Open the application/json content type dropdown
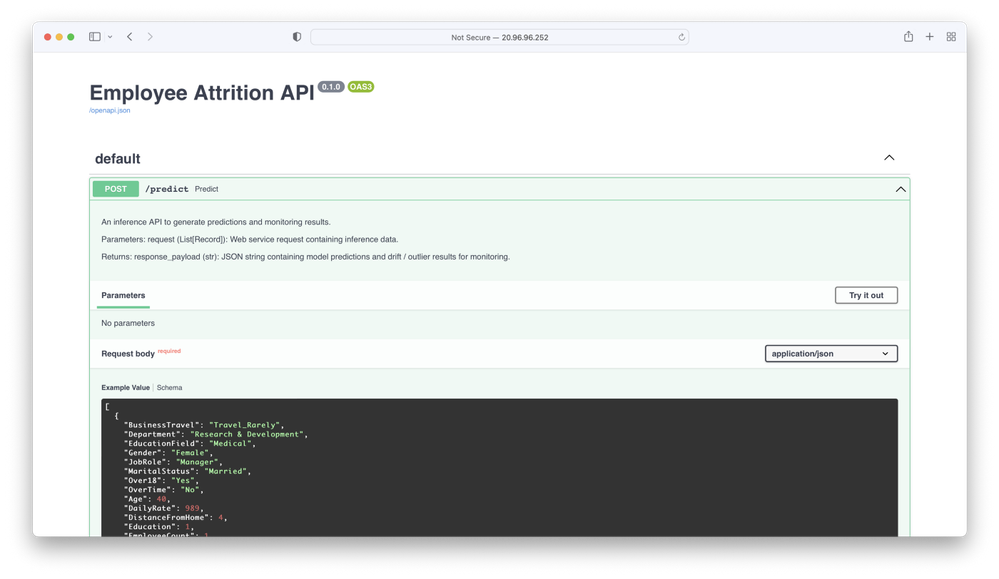The height and width of the screenshot is (579, 999). (831, 354)
